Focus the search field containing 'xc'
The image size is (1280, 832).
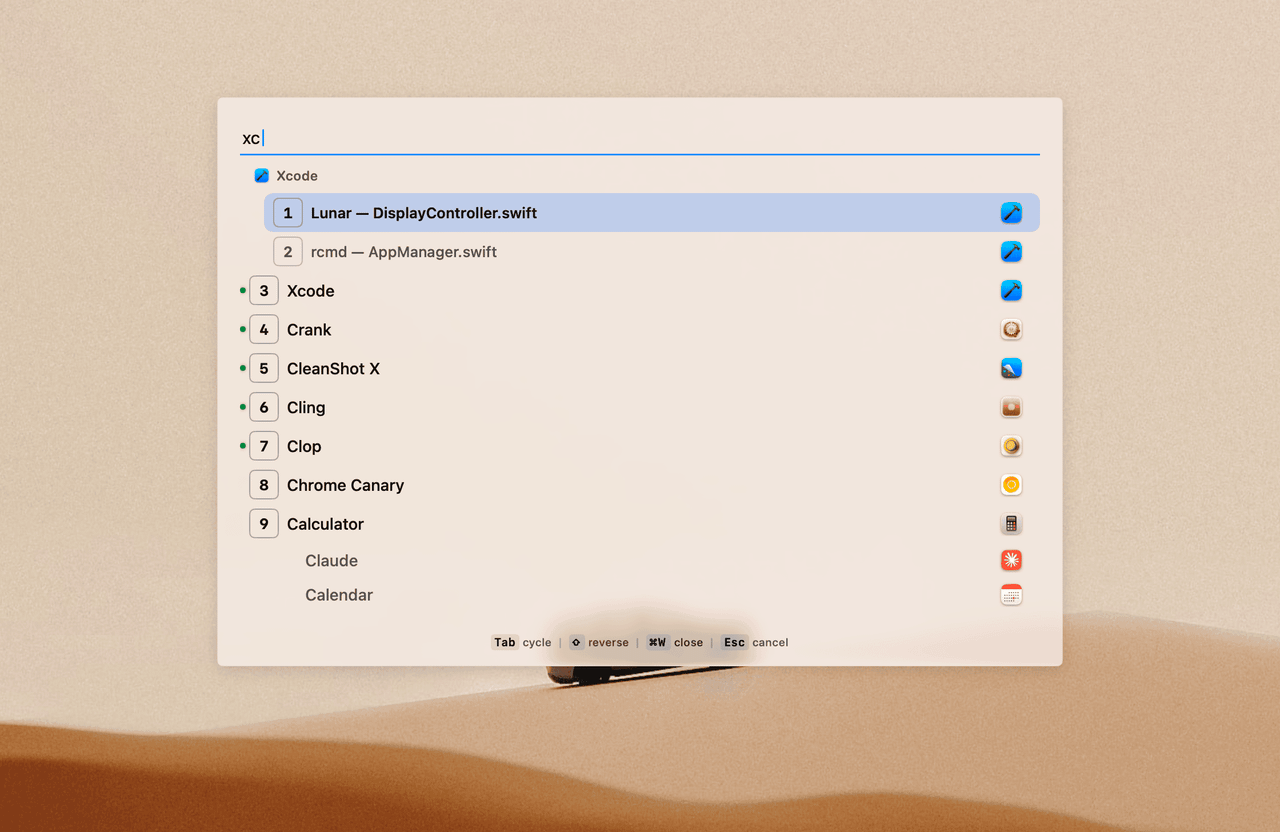[x=640, y=138]
